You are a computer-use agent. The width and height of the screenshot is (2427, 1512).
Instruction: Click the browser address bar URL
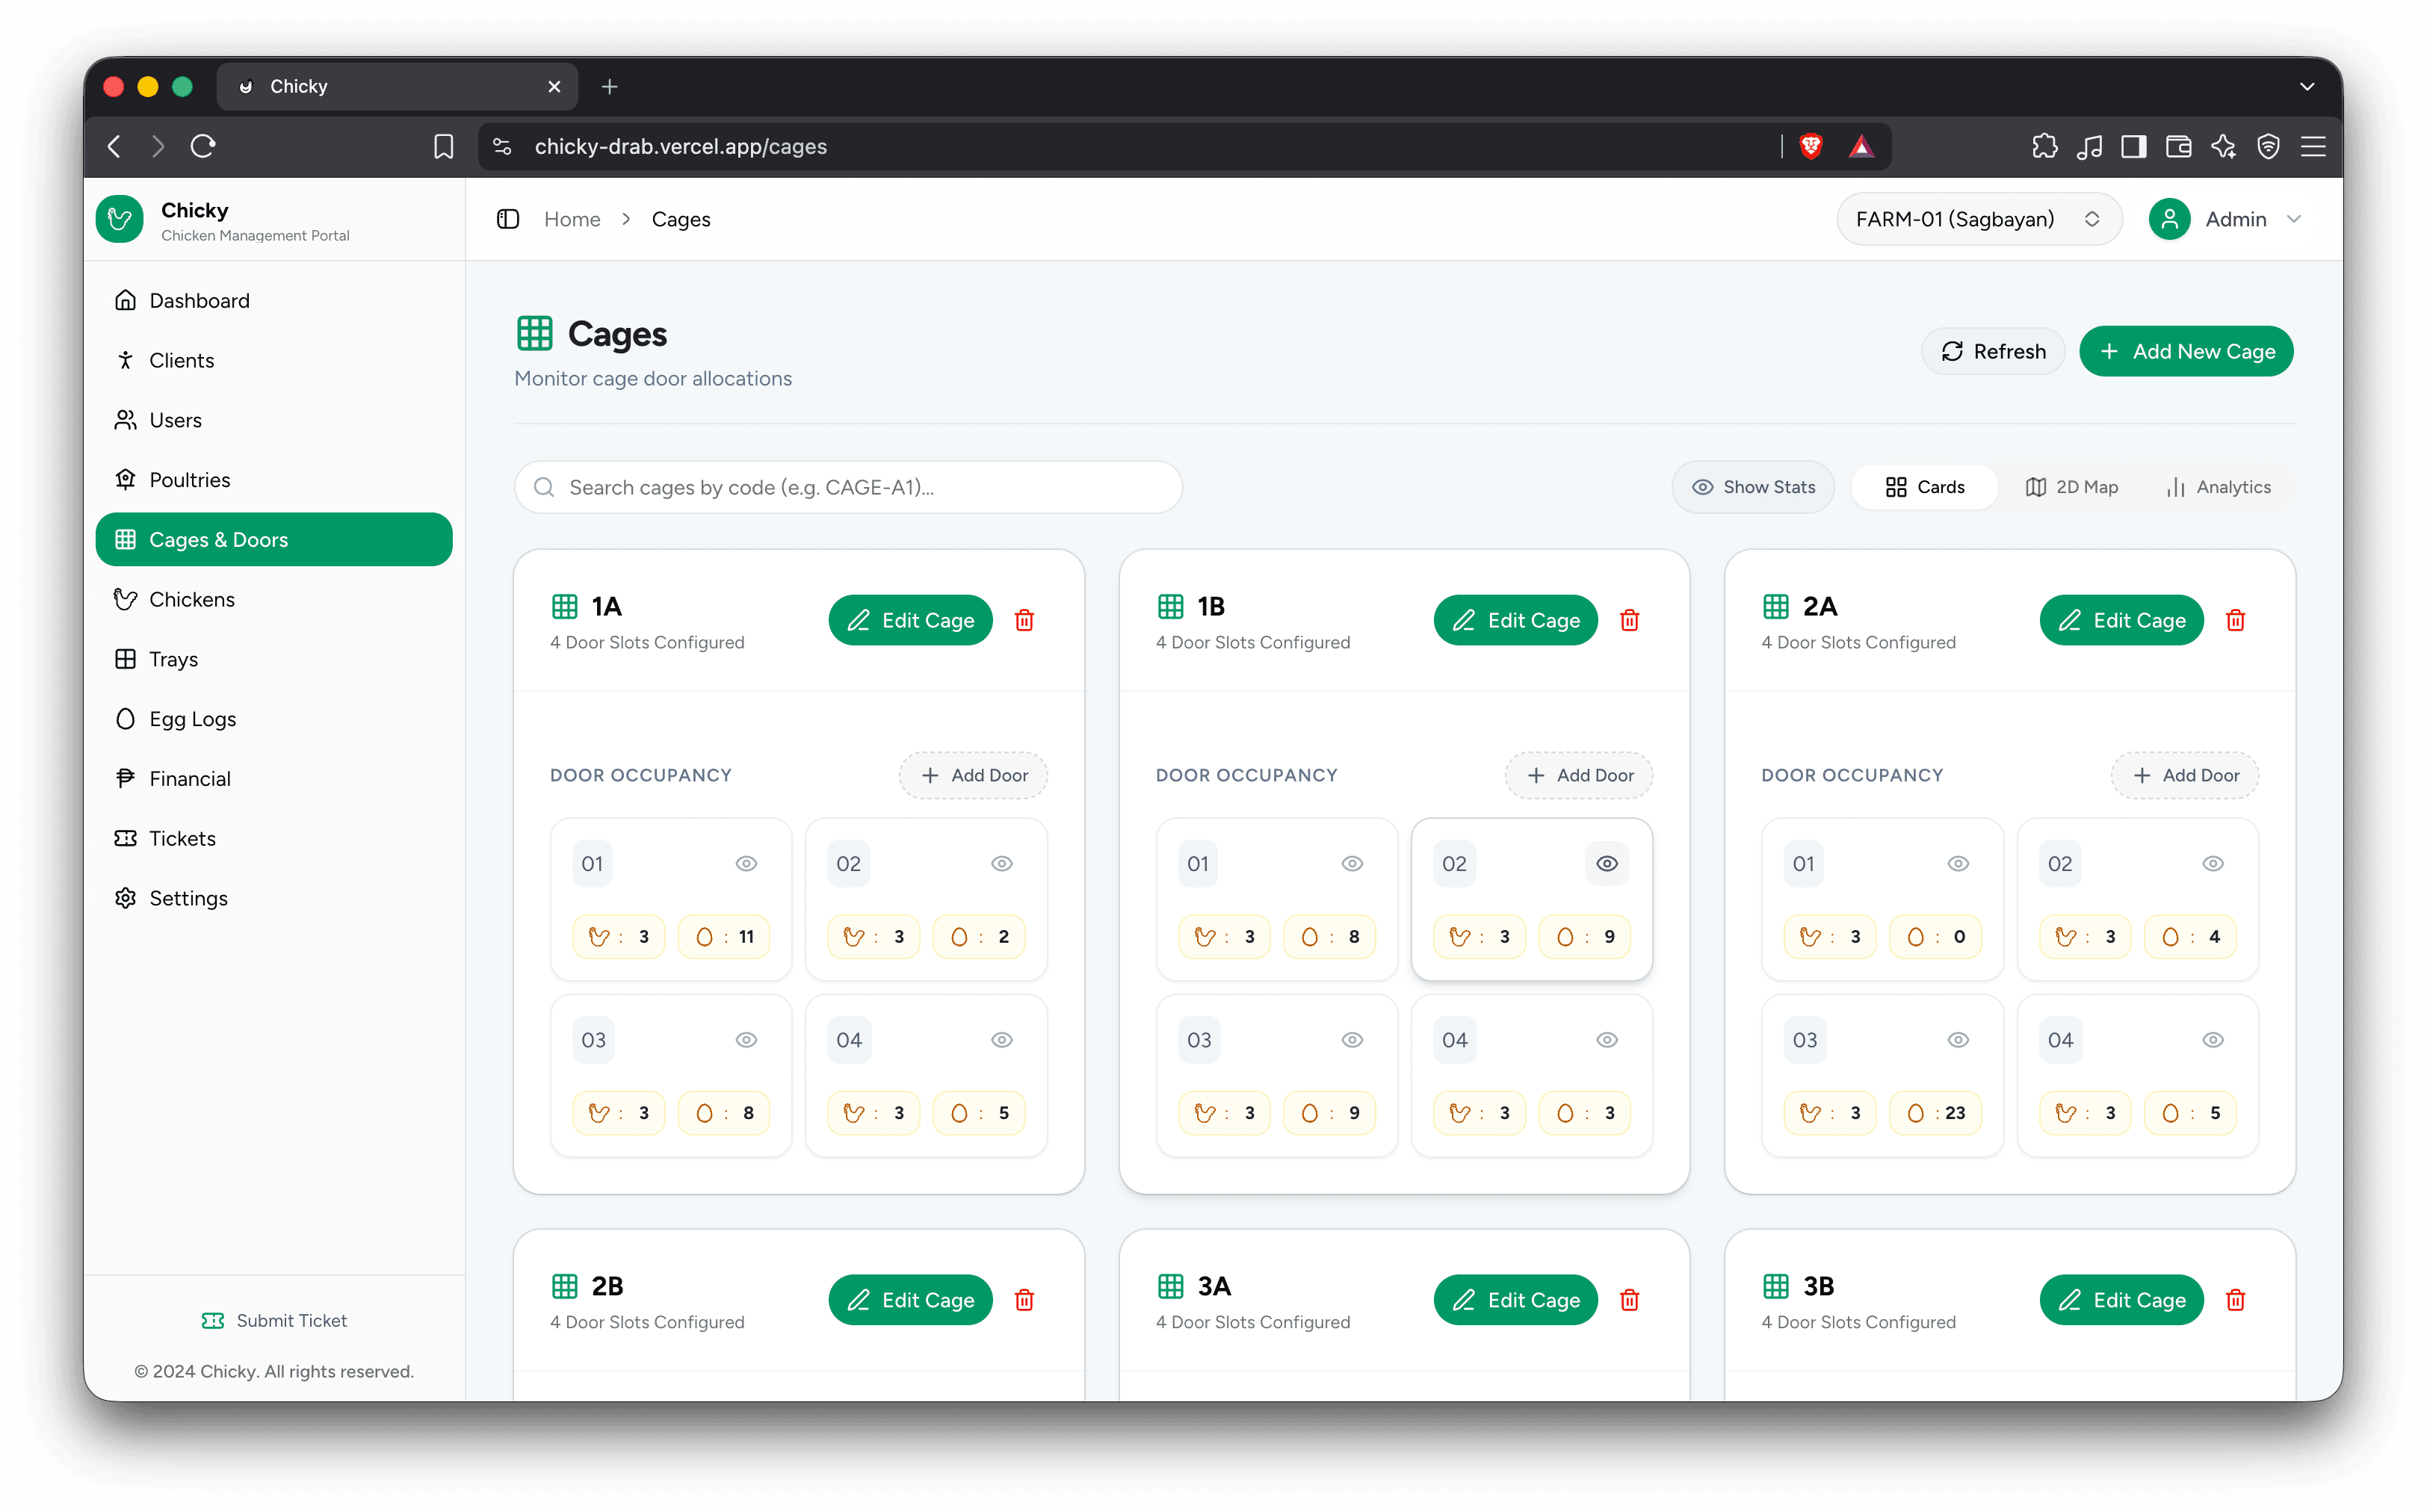(x=680, y=146)
